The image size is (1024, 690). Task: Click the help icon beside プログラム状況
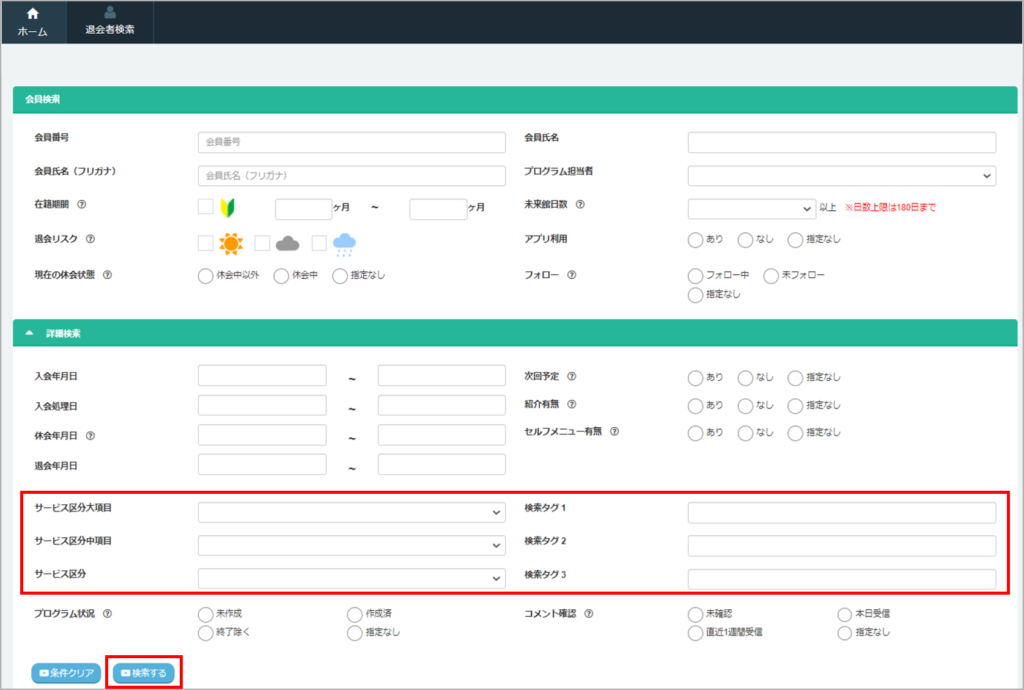click(x=107, y=614)
